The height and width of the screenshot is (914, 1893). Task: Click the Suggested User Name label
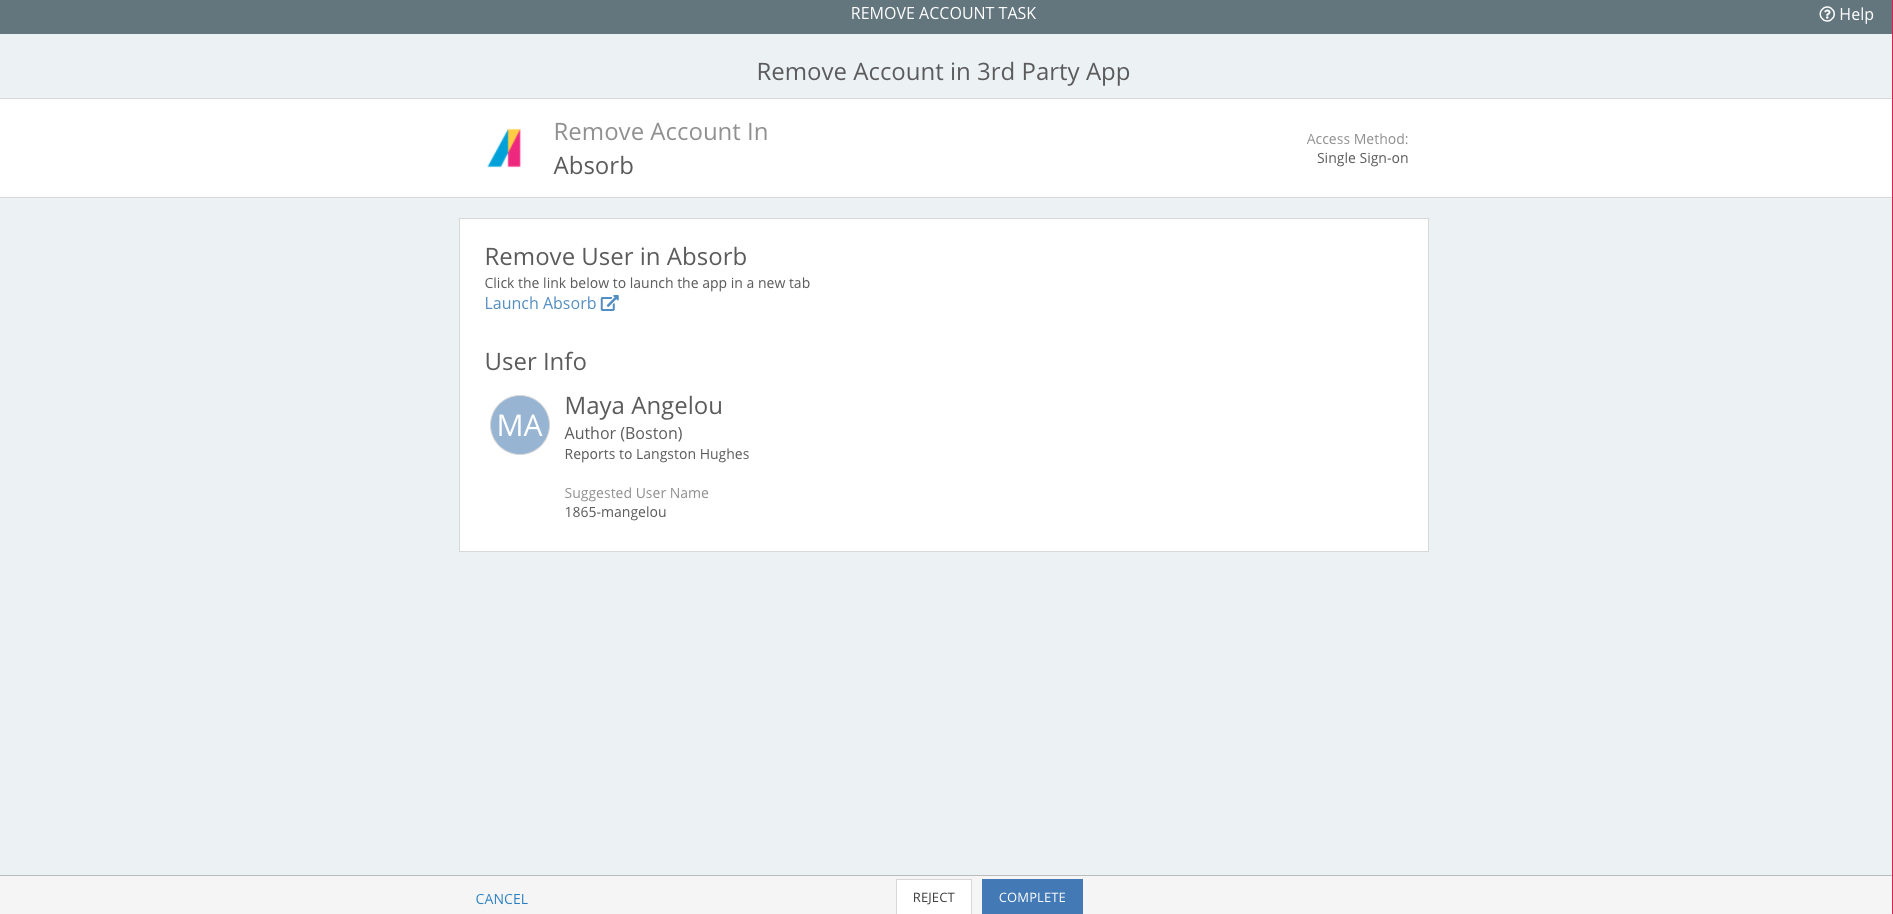click(x=636, y=493)
